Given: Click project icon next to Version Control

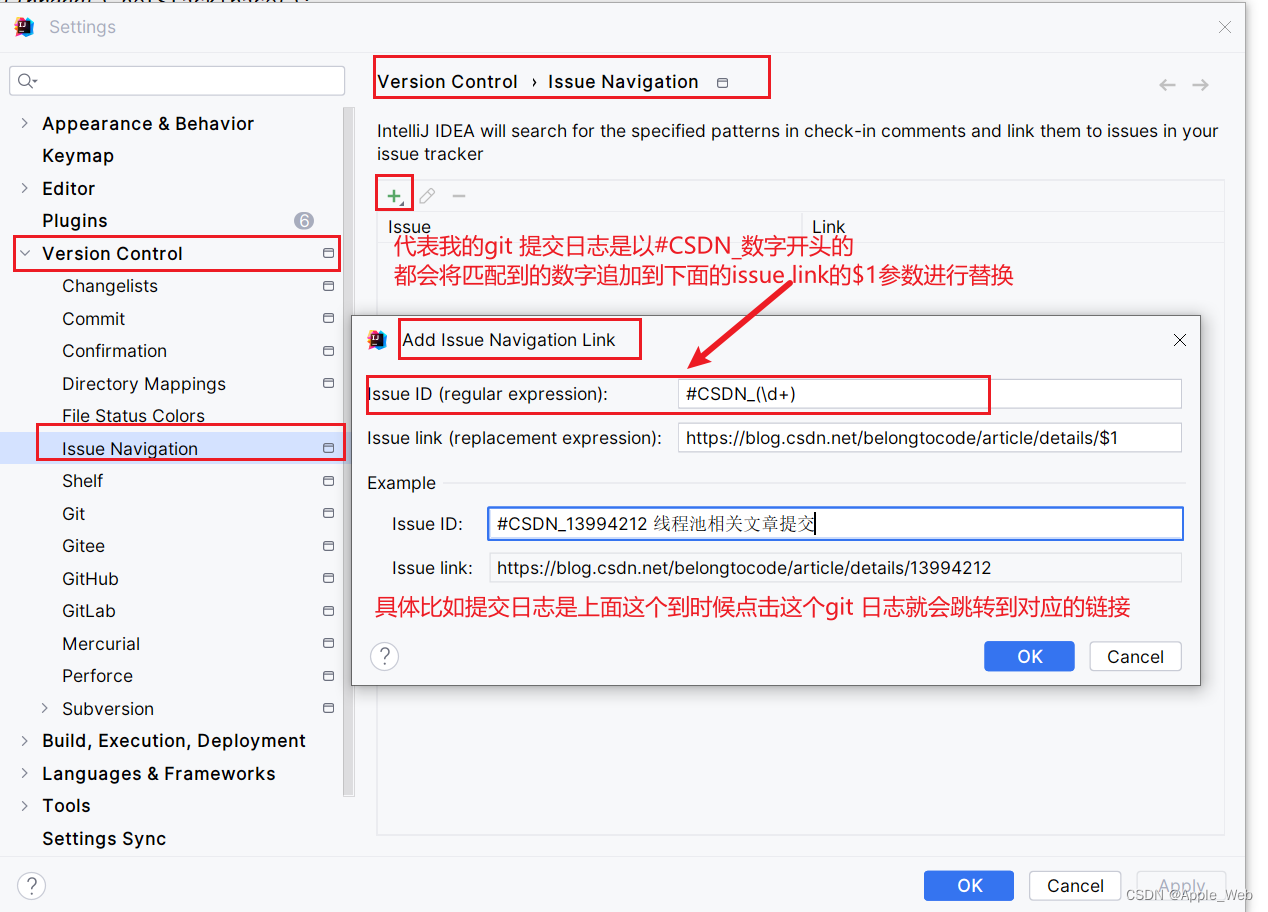Looking at the screenshot, I should pos(328,254).
